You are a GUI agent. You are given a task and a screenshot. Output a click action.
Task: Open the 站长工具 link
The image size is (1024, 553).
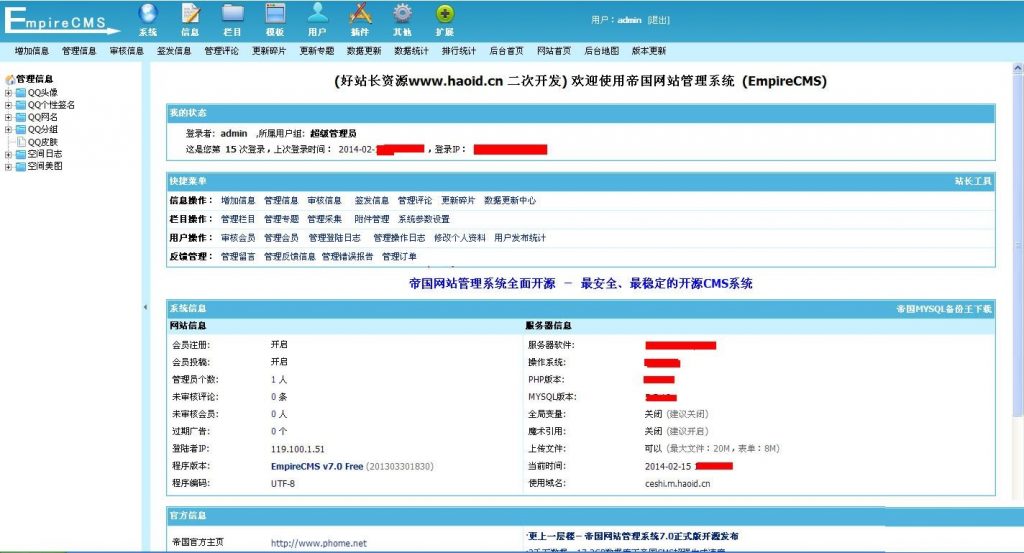[x=973, y=181]
